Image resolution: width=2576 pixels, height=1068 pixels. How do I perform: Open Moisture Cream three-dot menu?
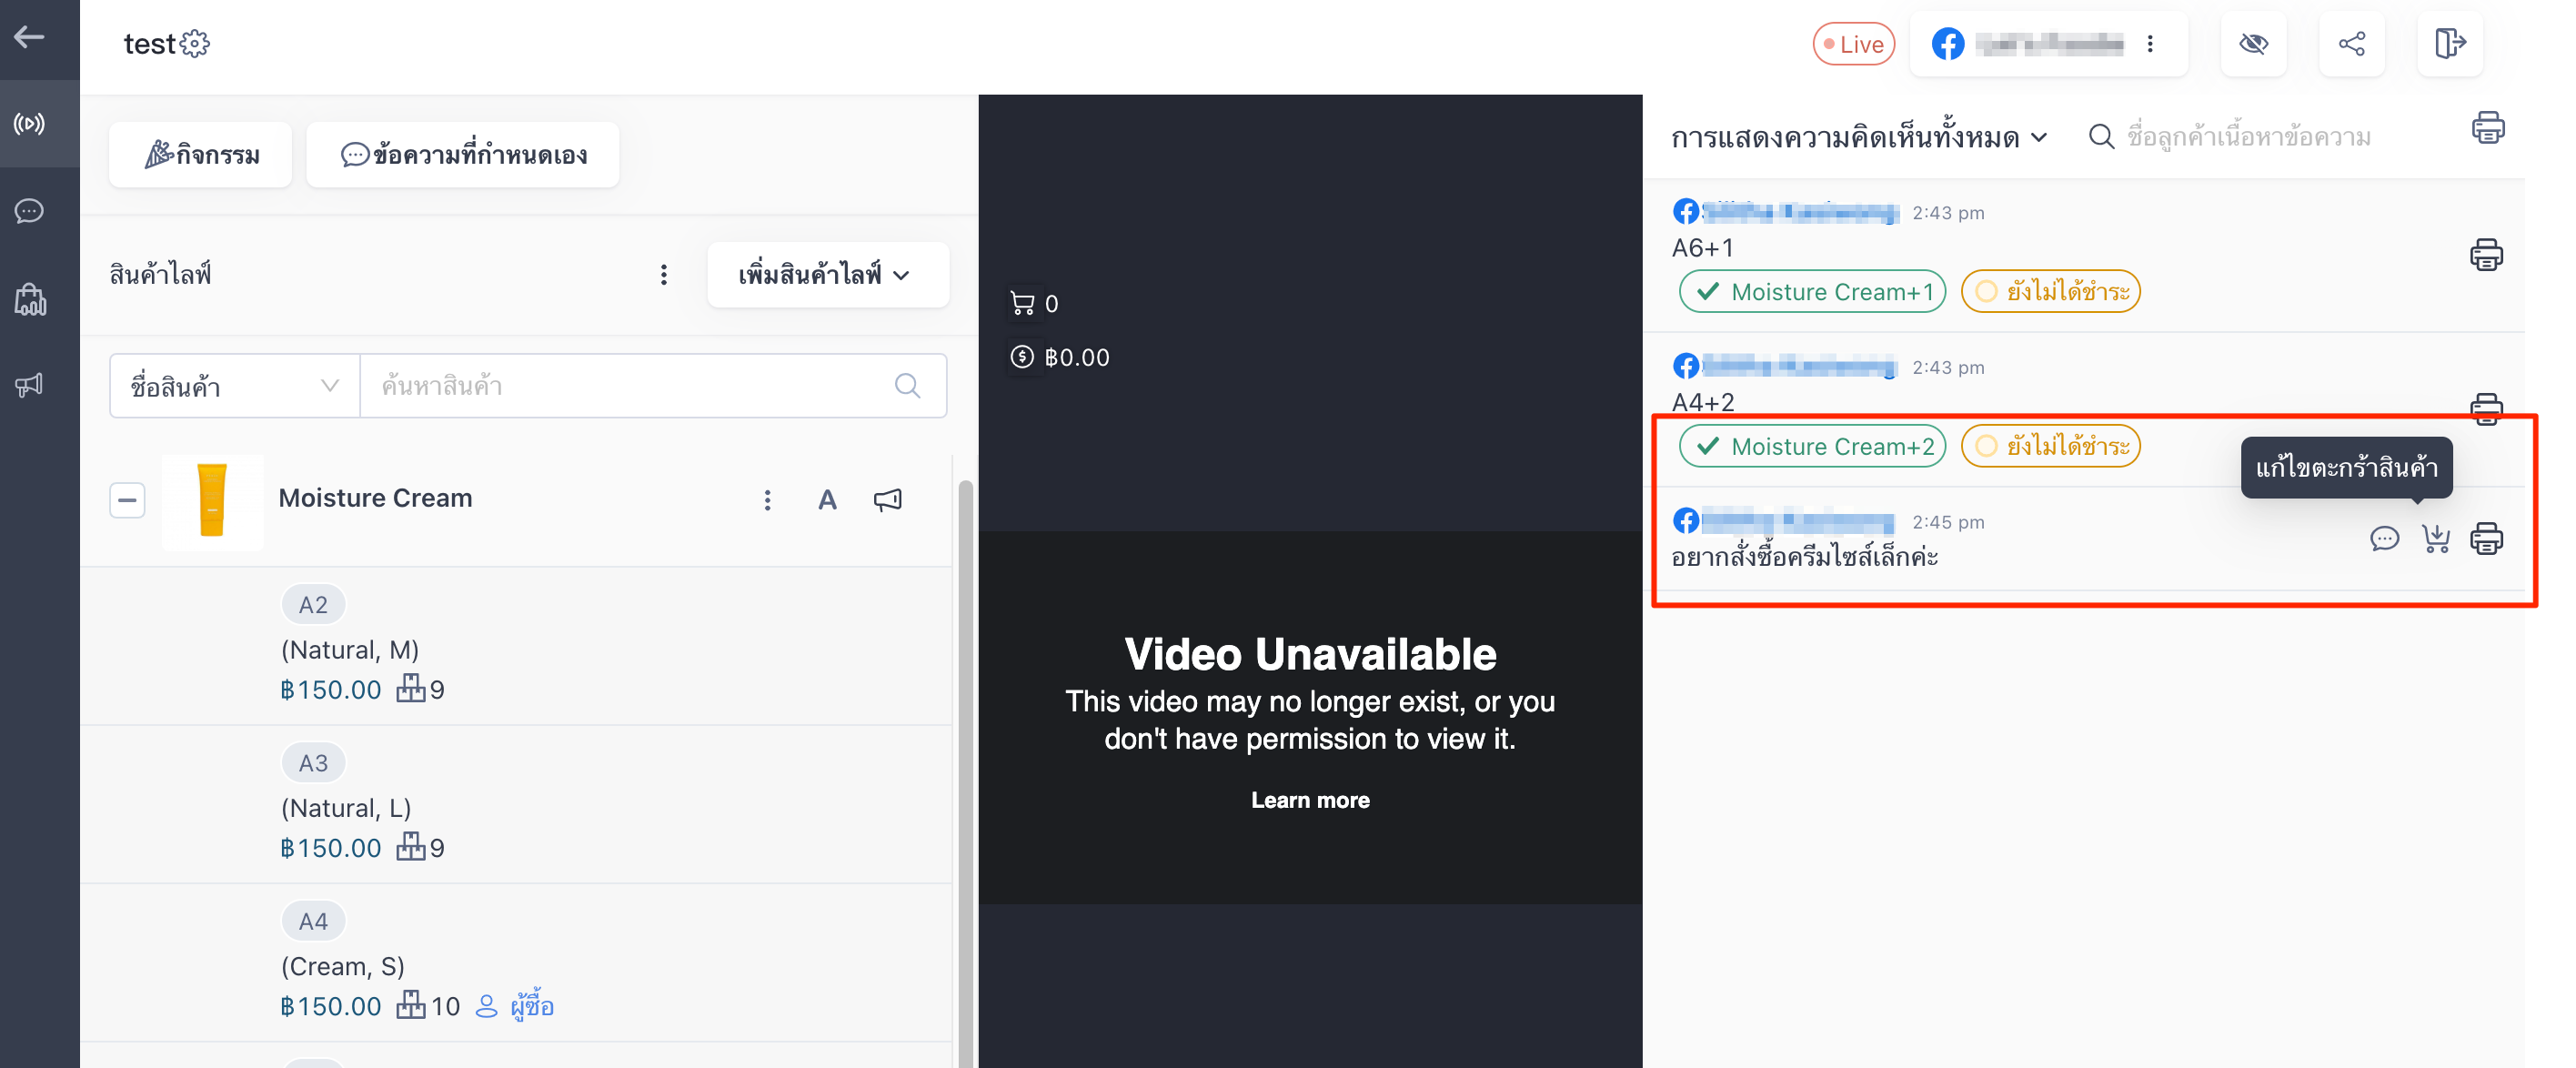point(767,500)
